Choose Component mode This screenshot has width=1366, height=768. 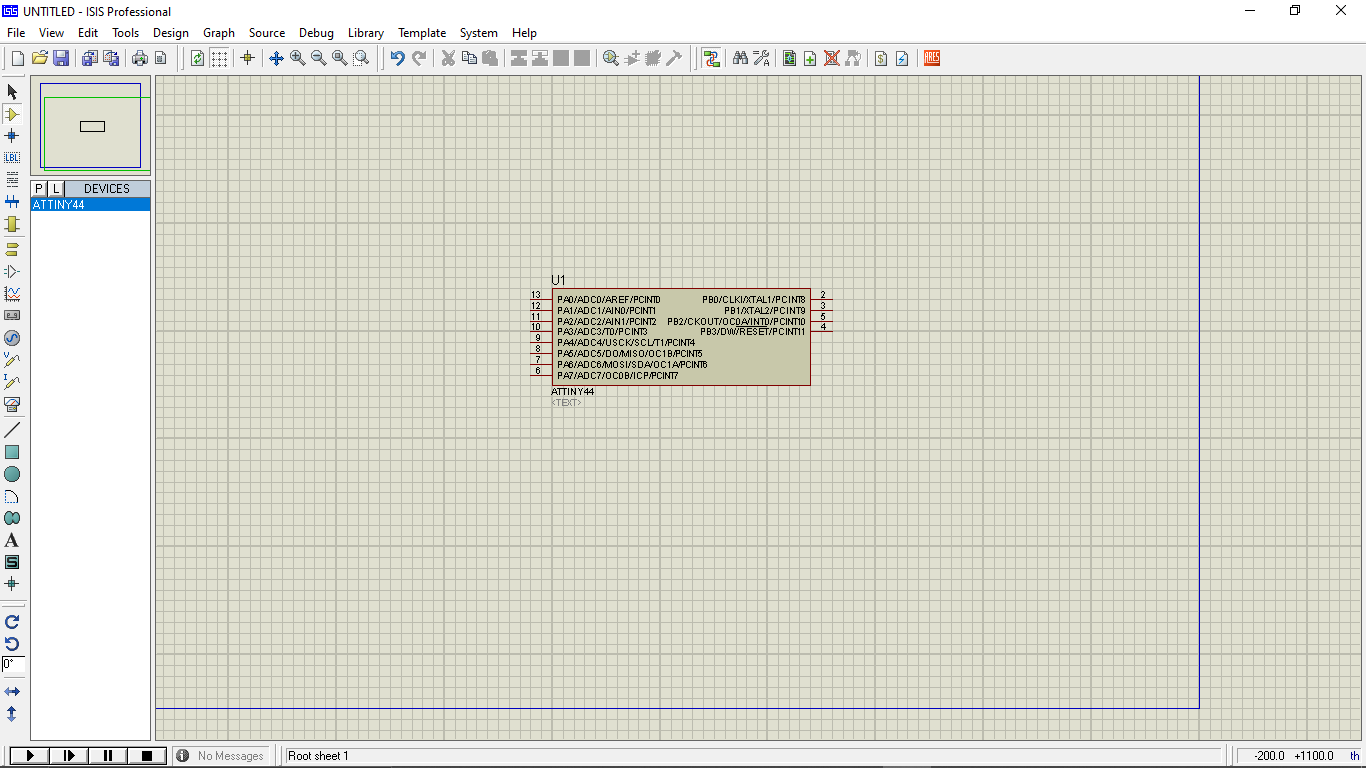tap(12, 114)
